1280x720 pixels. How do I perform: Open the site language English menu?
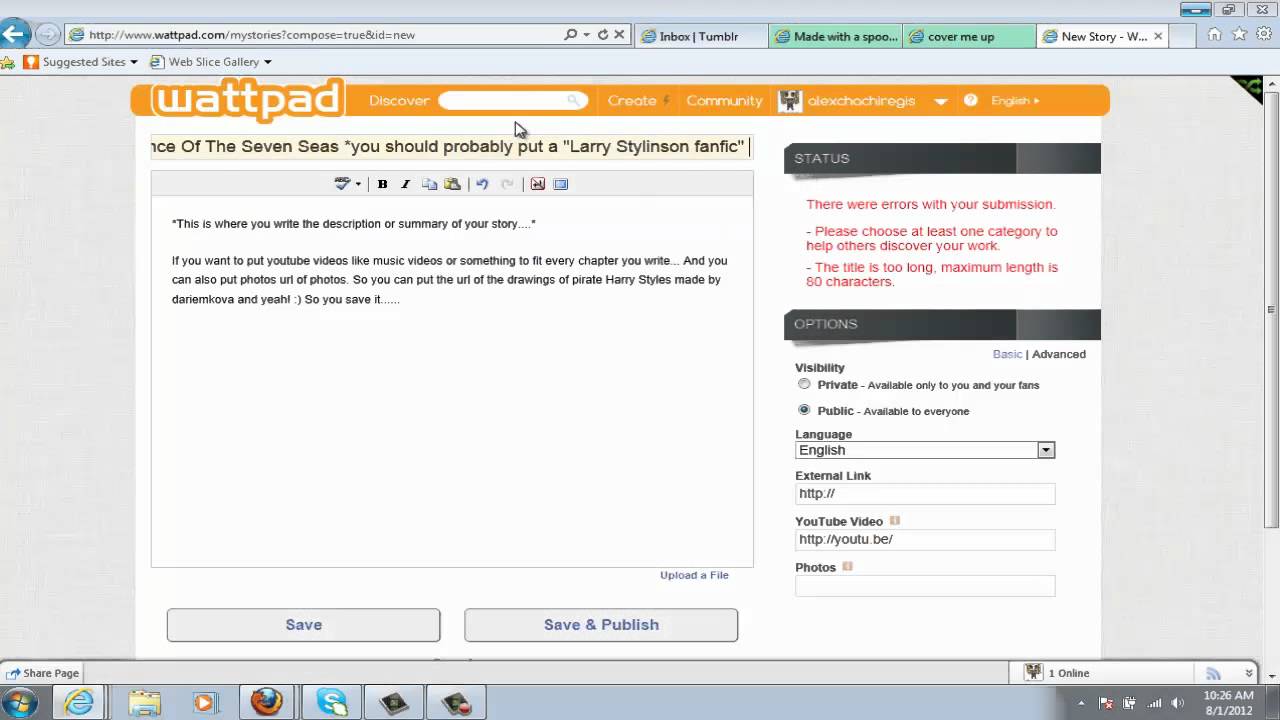(x=1015, y=100)
